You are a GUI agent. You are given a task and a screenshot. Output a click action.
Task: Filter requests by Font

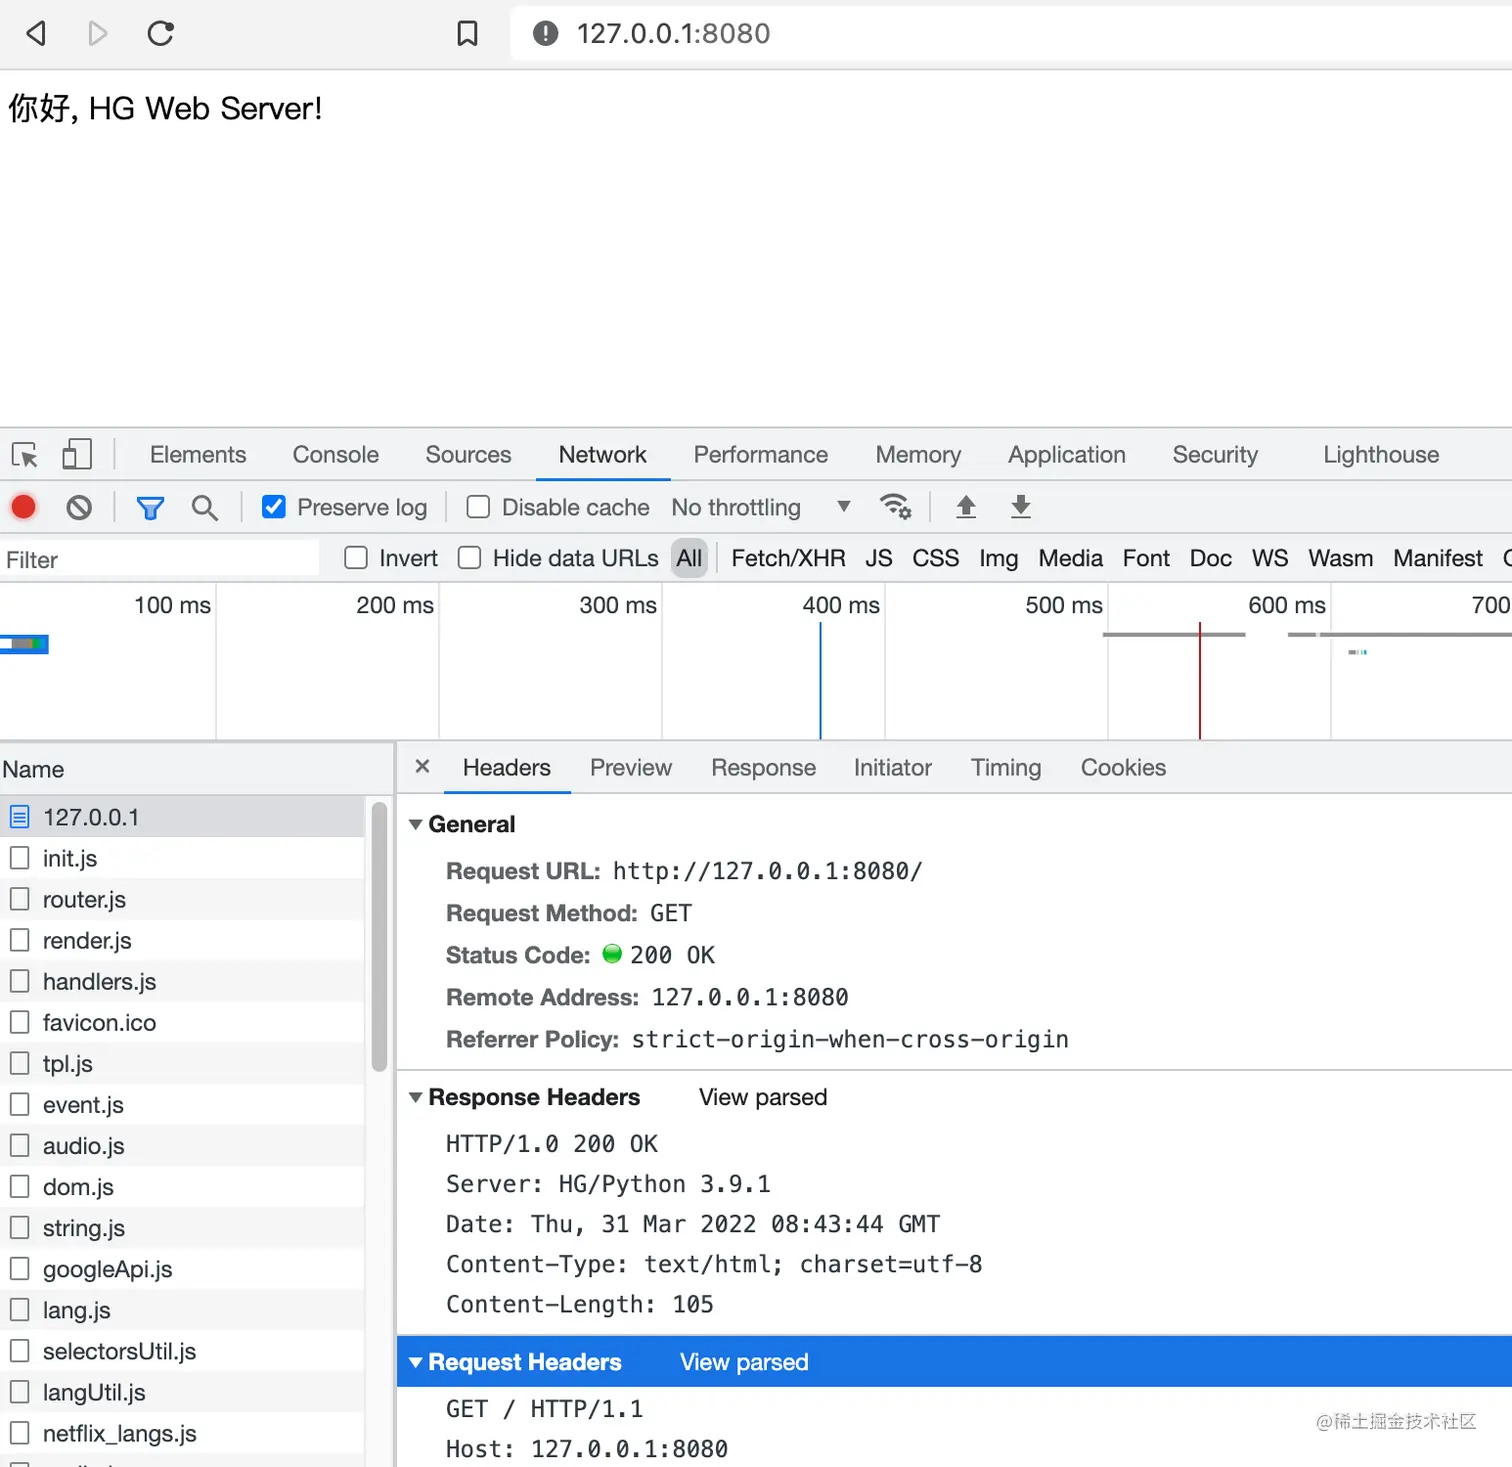1146,558
